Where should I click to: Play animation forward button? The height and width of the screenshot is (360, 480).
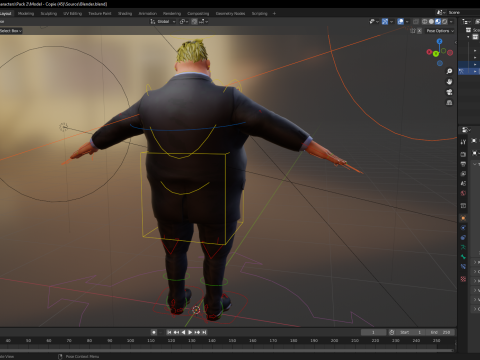190,332
